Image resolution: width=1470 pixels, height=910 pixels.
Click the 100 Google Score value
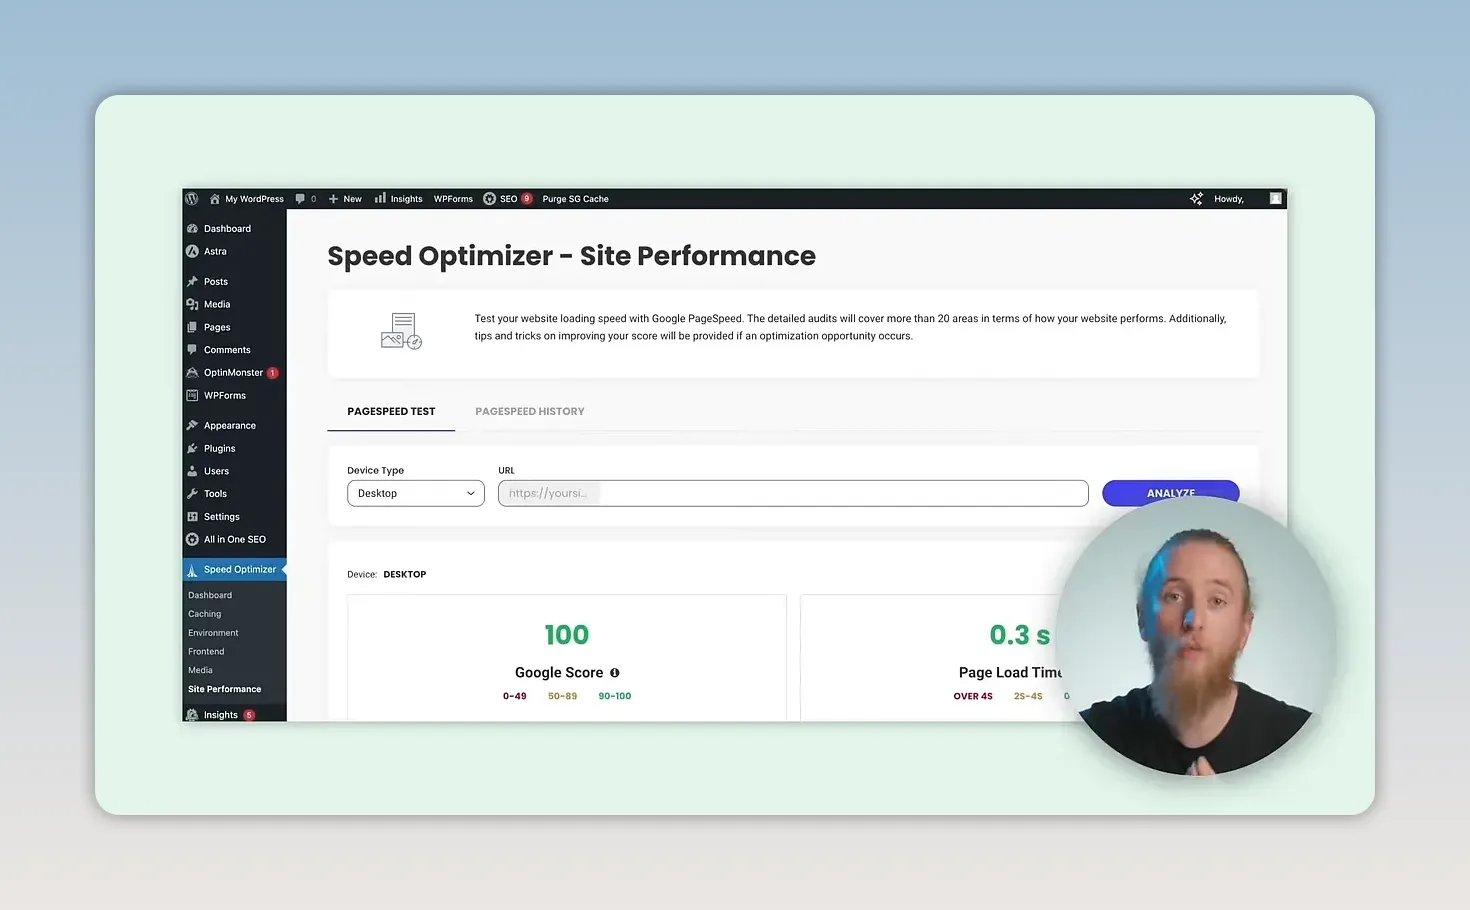point(567,635)
